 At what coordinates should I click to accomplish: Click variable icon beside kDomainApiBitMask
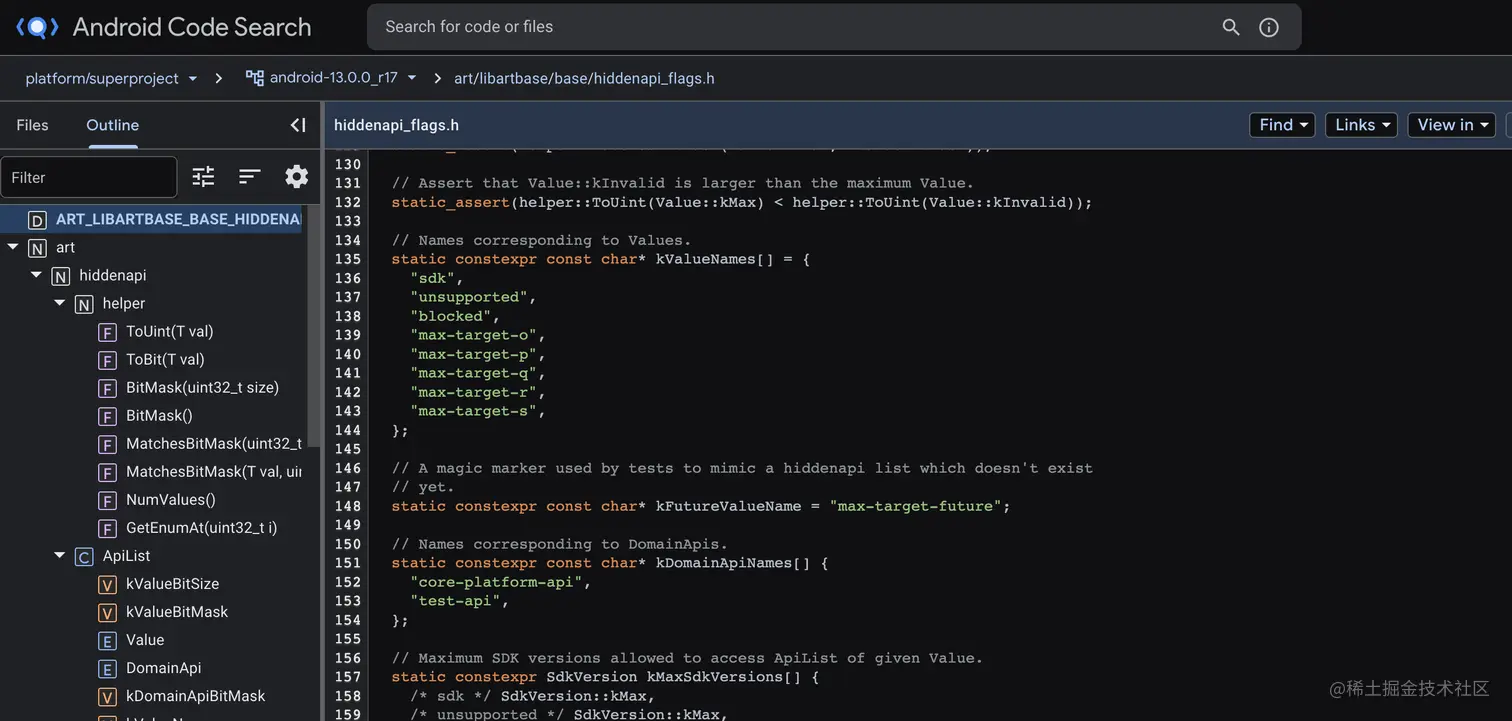pos(107,696)
